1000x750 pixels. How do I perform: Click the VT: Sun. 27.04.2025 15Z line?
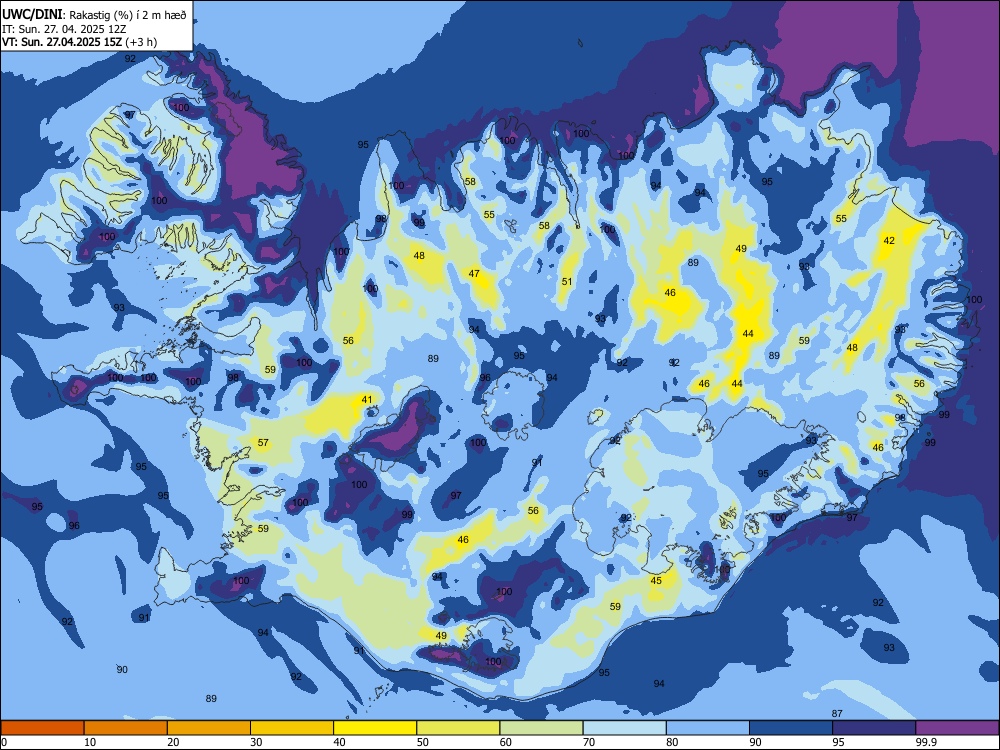[79, 42]
